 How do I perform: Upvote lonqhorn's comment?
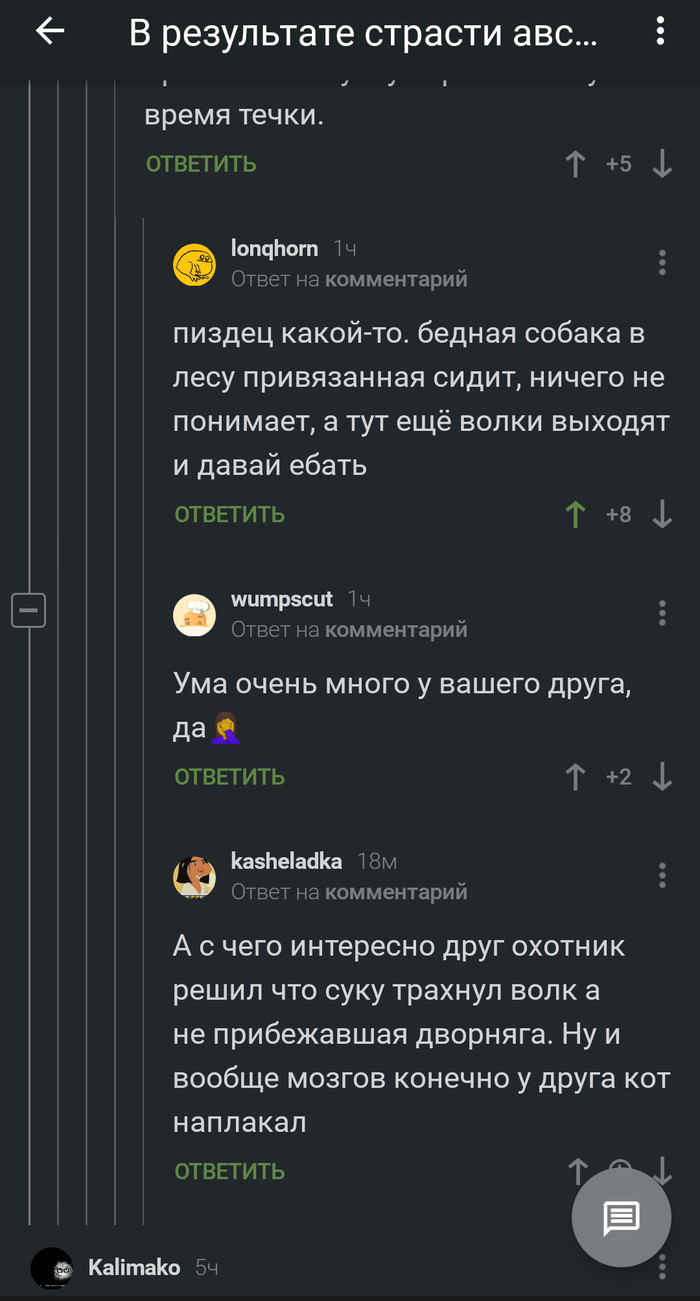tap(575, 514)
